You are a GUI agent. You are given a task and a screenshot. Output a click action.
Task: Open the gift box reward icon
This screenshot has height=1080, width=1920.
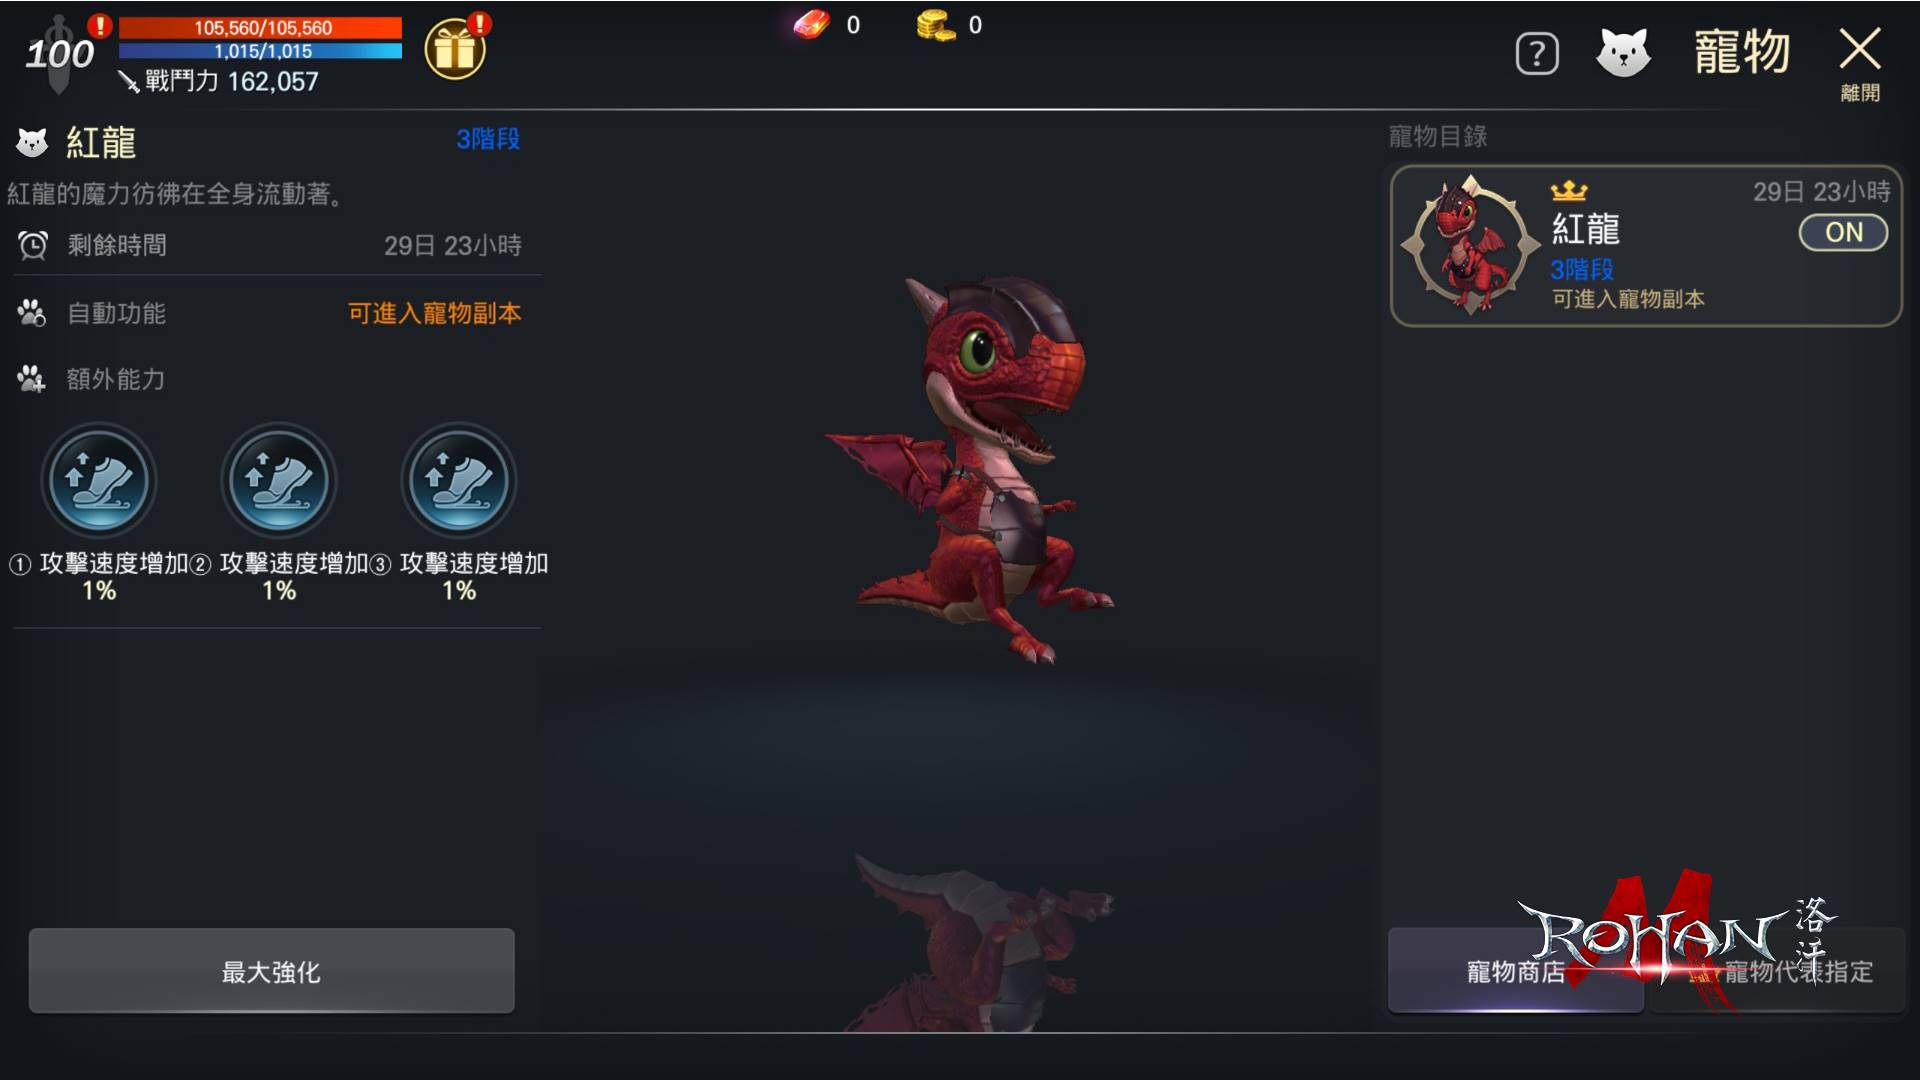point(455,49)
